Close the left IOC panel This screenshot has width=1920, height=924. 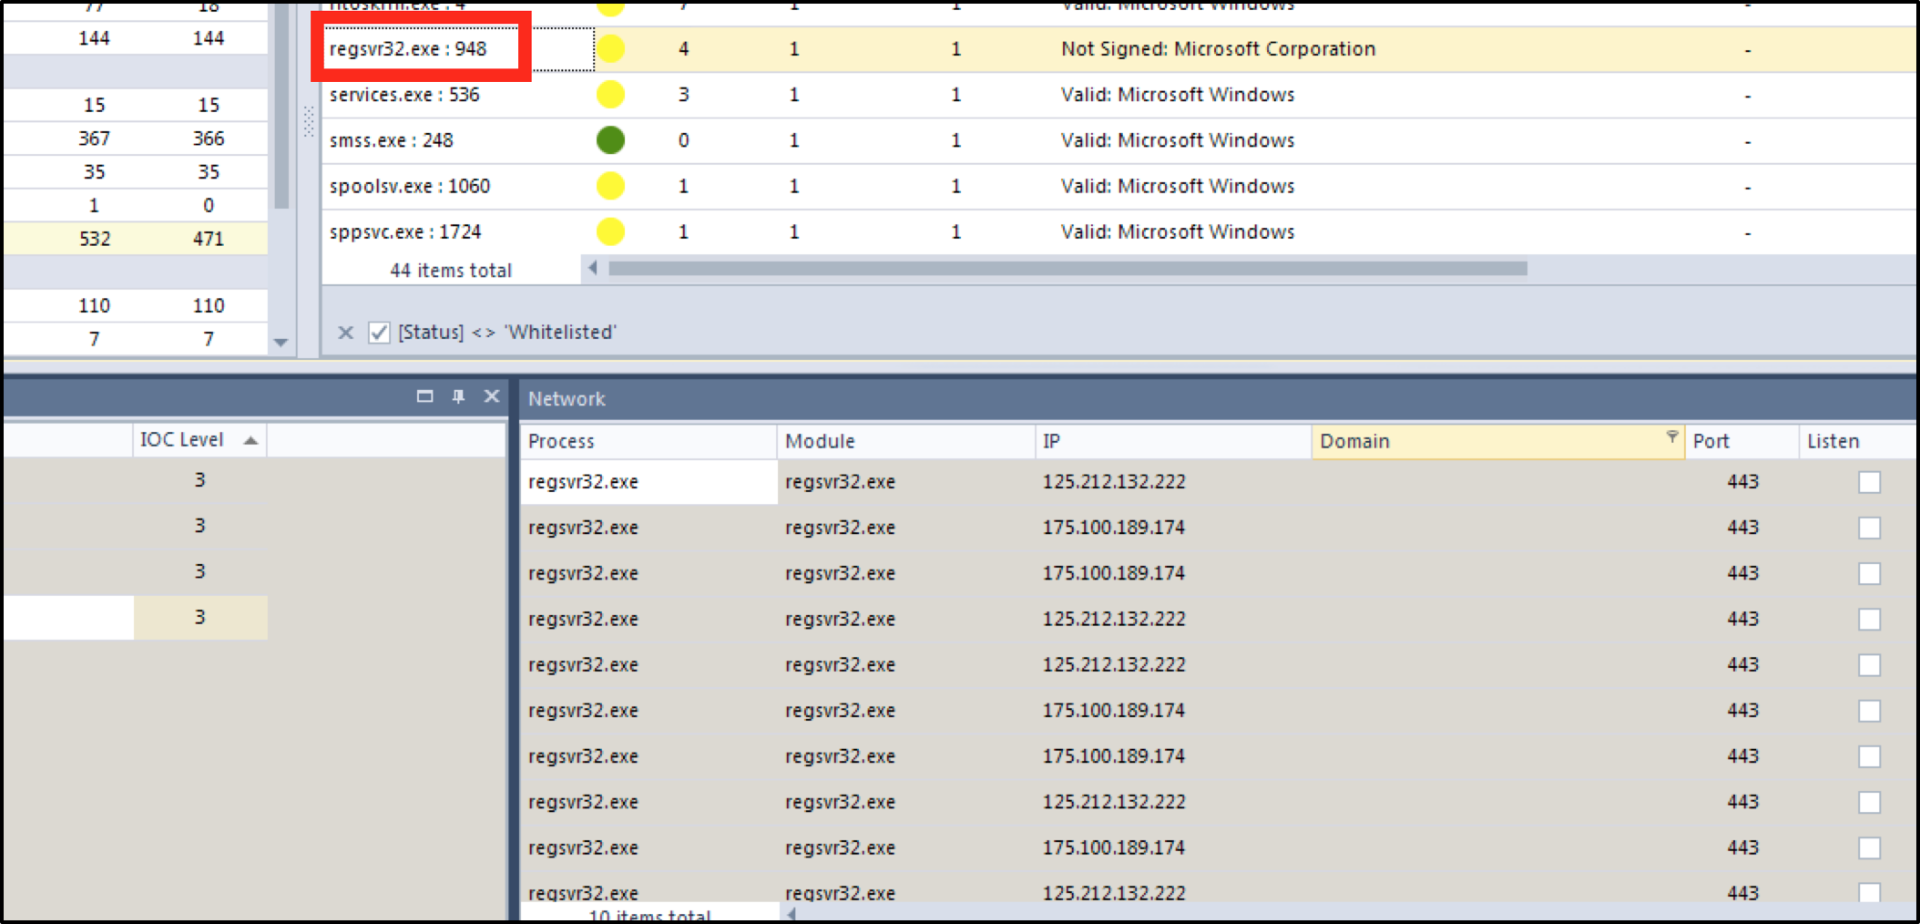[x=491, y=396]
